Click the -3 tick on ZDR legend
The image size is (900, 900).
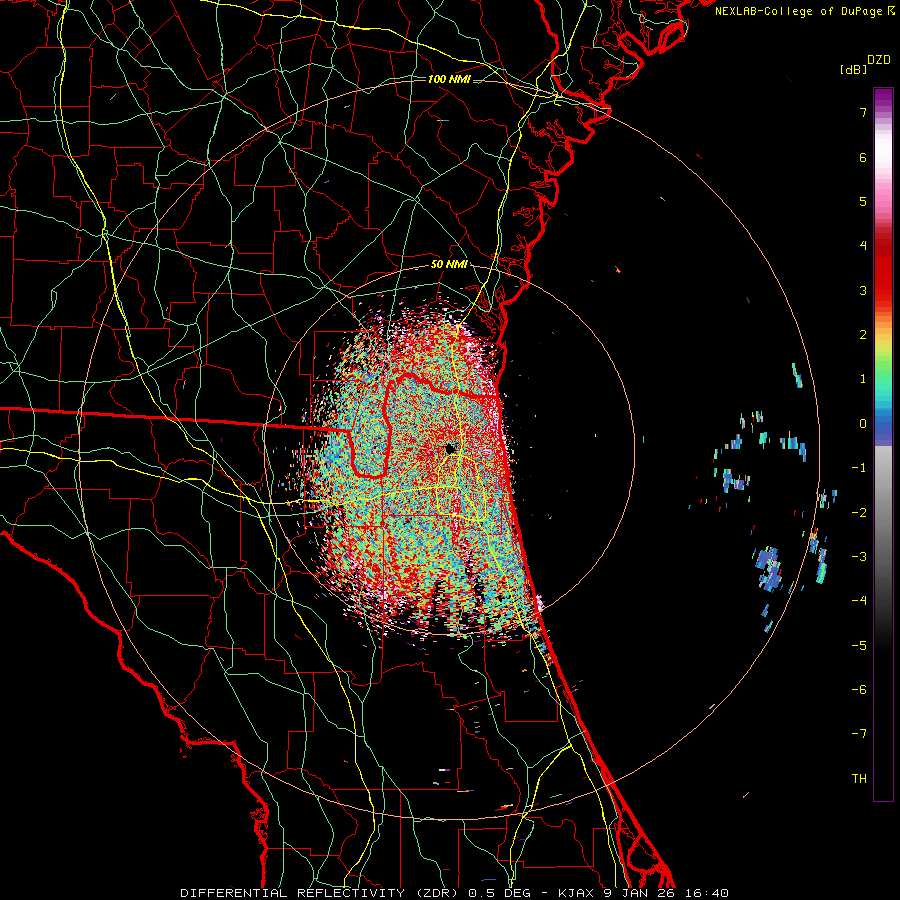[x=859, y=557]
